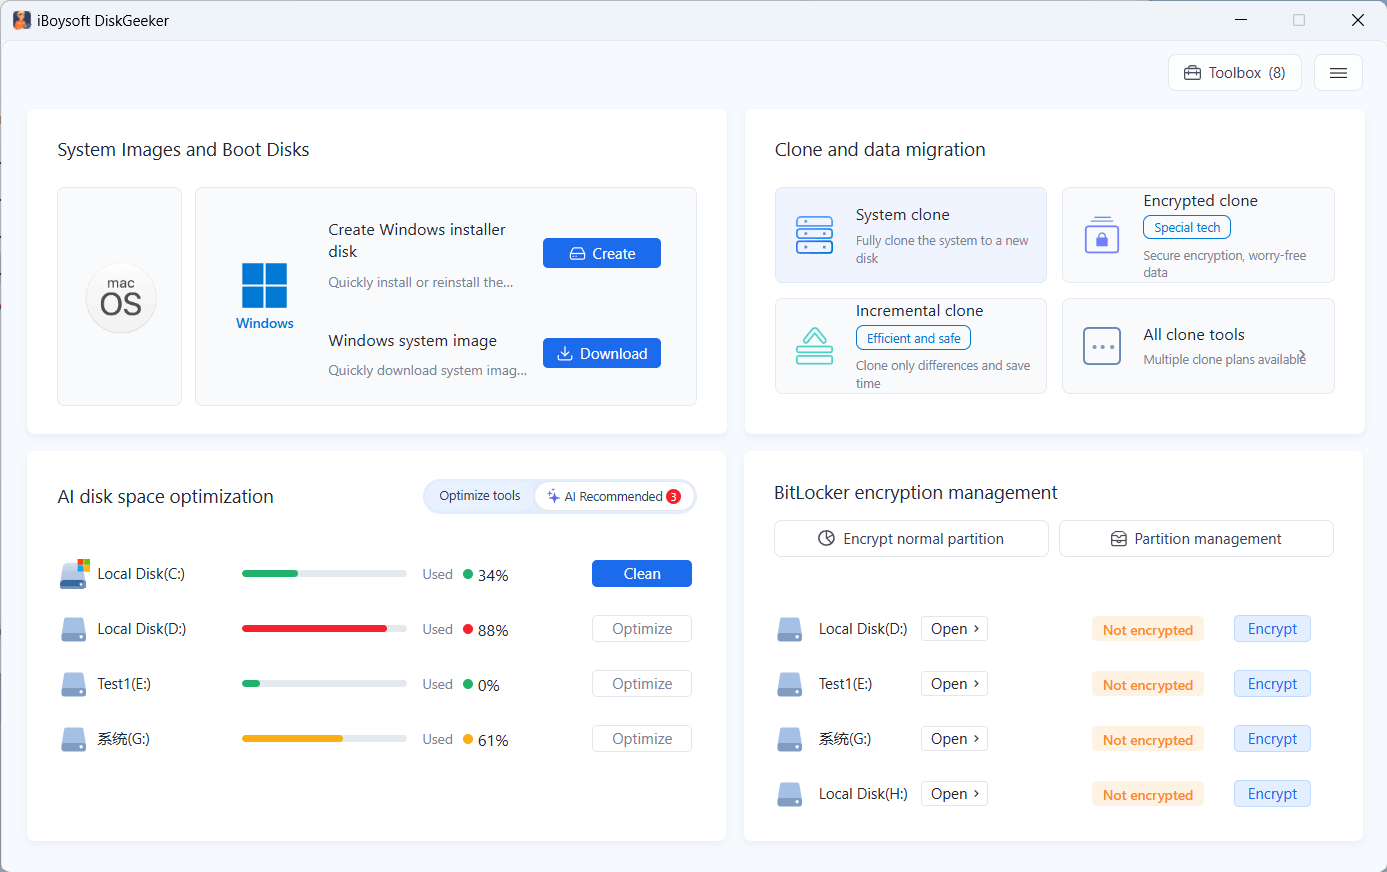Click the 系统(G:) drive icon in optimization list
This screenshot has width=1387, height=872.
tap(74, 739)
